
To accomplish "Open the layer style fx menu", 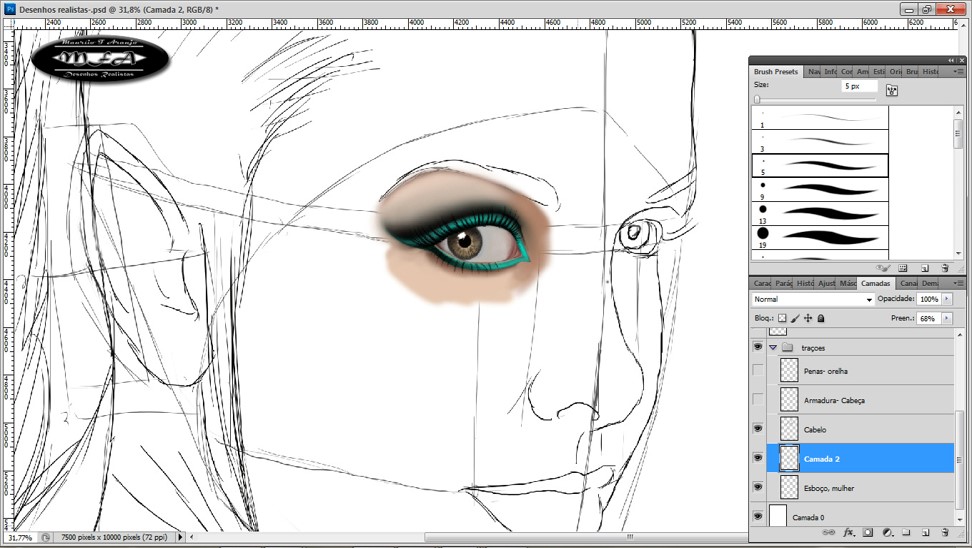I will pyautogui.click(x=849, y=533).
